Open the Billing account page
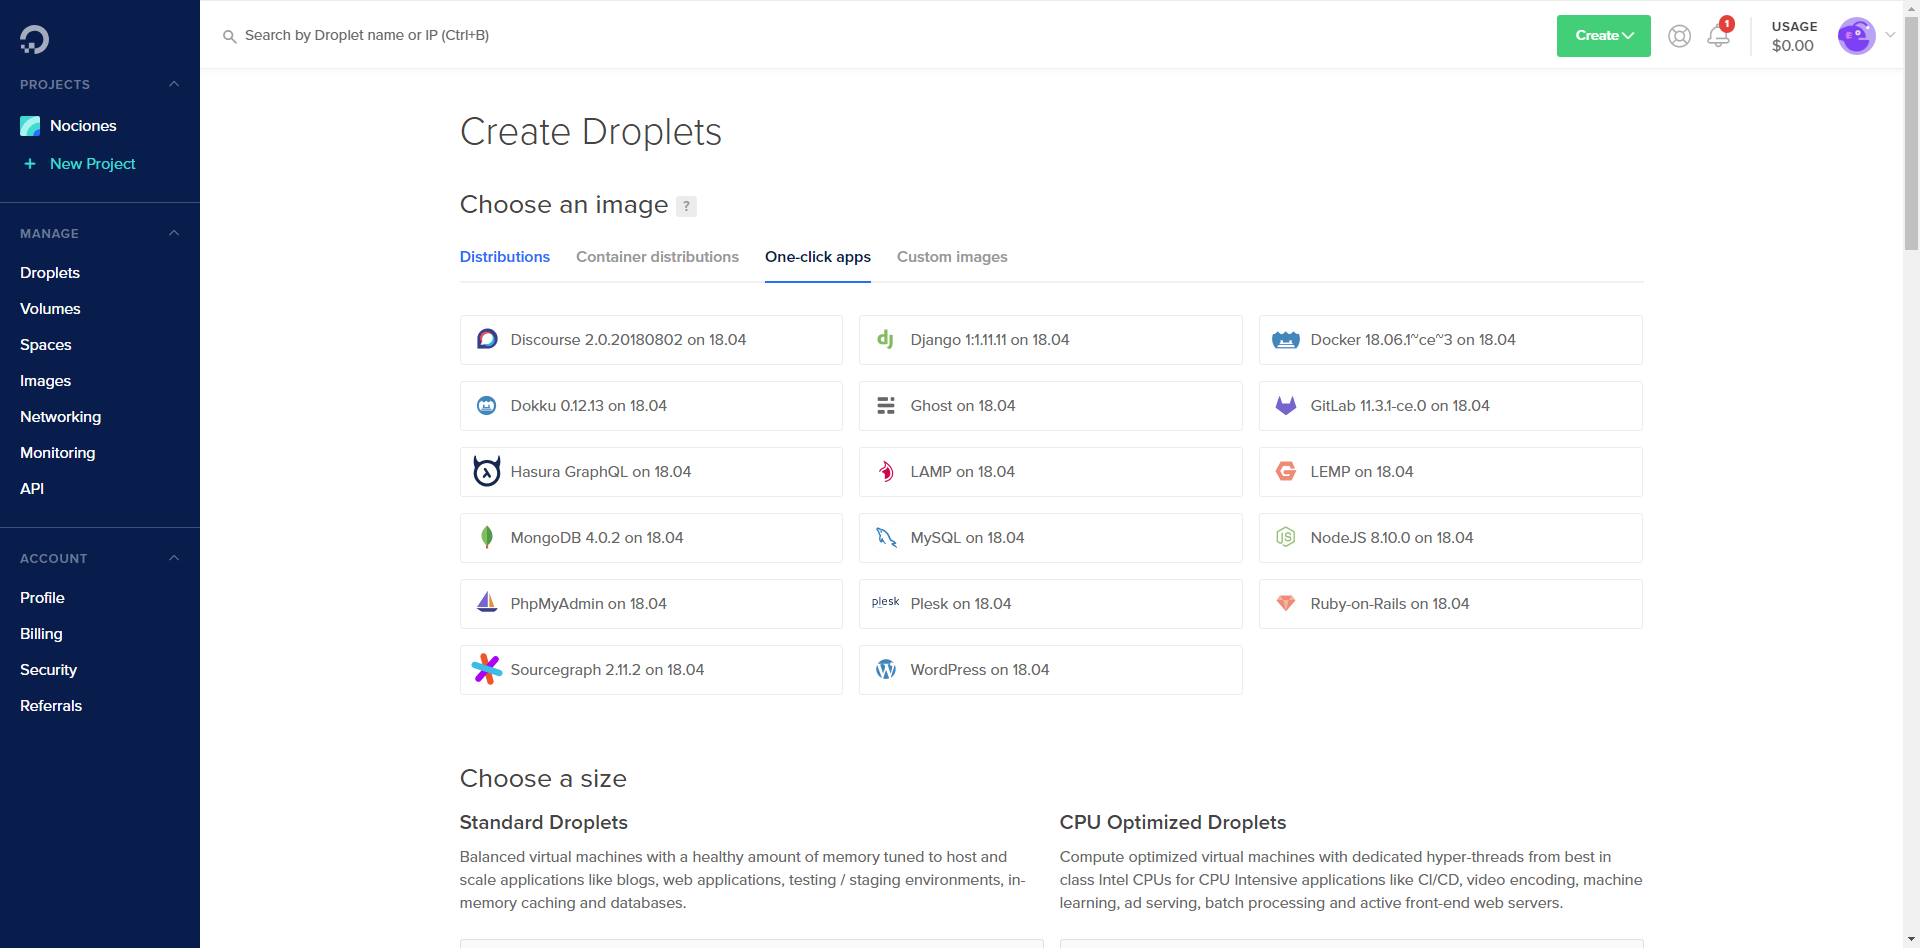Image resolution: width=1920 pixels, height=948 pixels. 41,634
